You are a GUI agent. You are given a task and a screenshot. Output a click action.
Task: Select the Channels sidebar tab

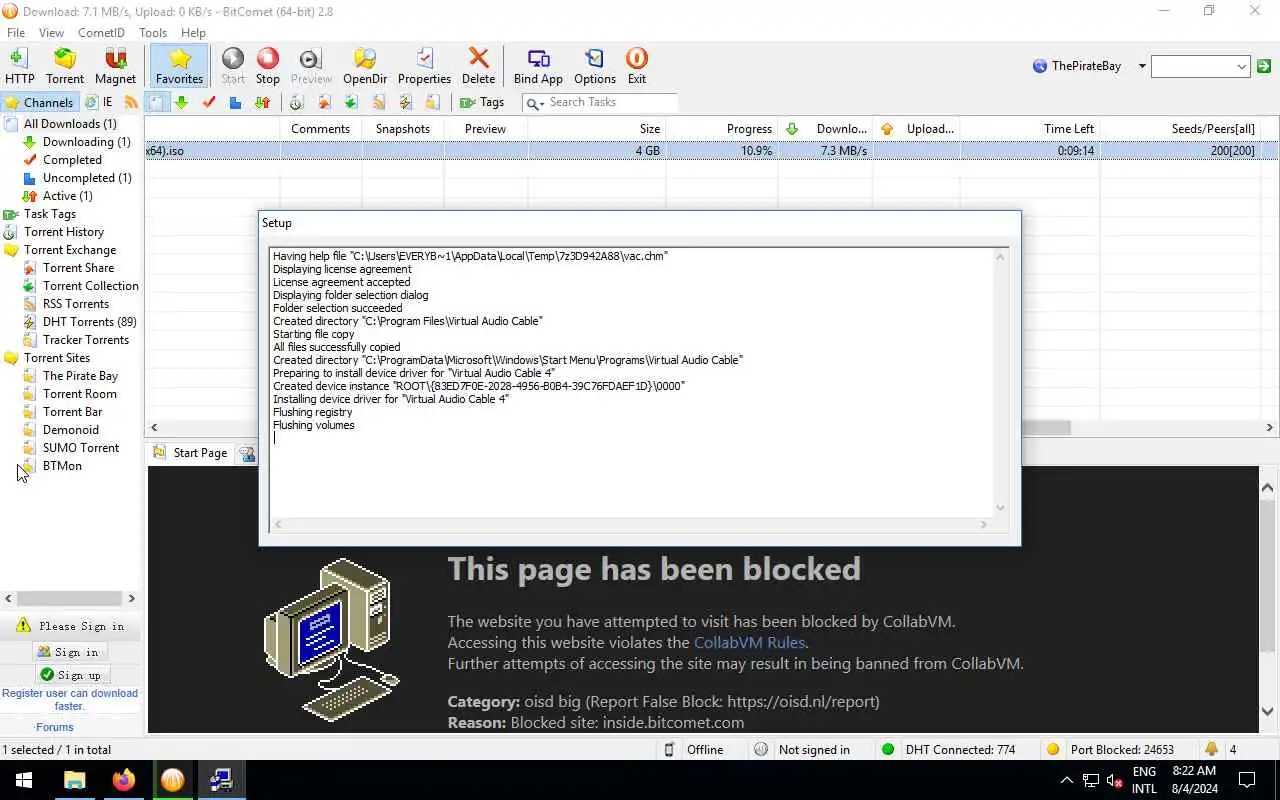tap(39, 102)
